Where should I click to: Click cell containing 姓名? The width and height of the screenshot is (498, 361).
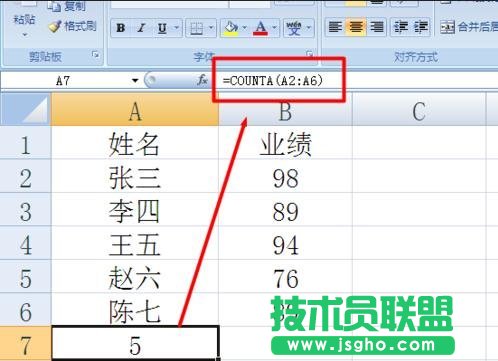[135, 144]
